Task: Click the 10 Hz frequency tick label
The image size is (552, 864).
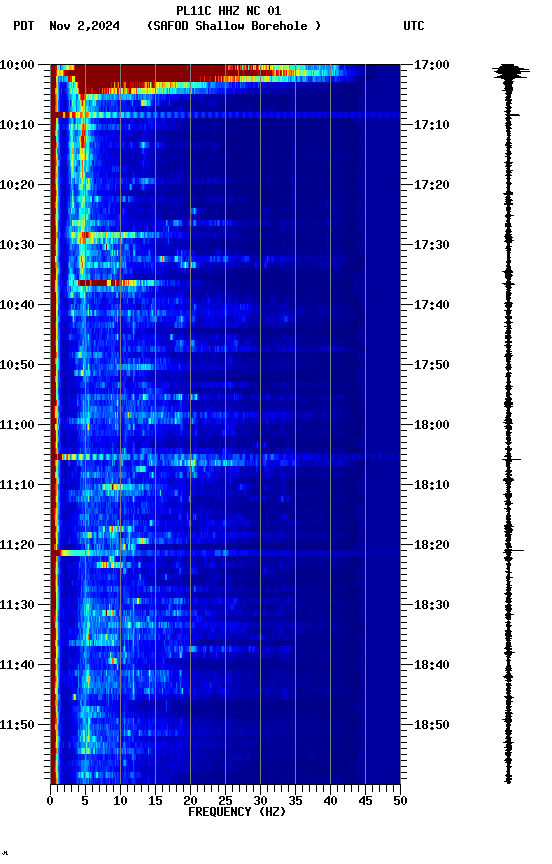Action: tap(120, 801)
